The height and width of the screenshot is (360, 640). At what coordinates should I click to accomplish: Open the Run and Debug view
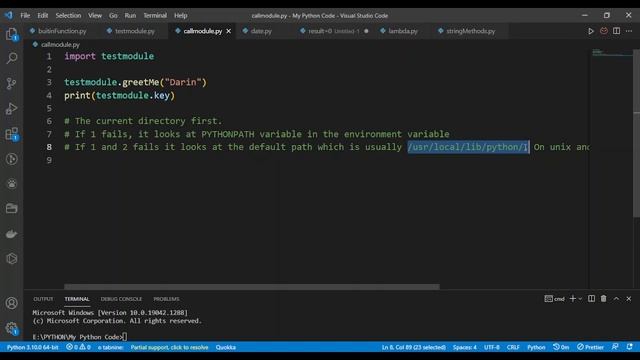(11, 109)
